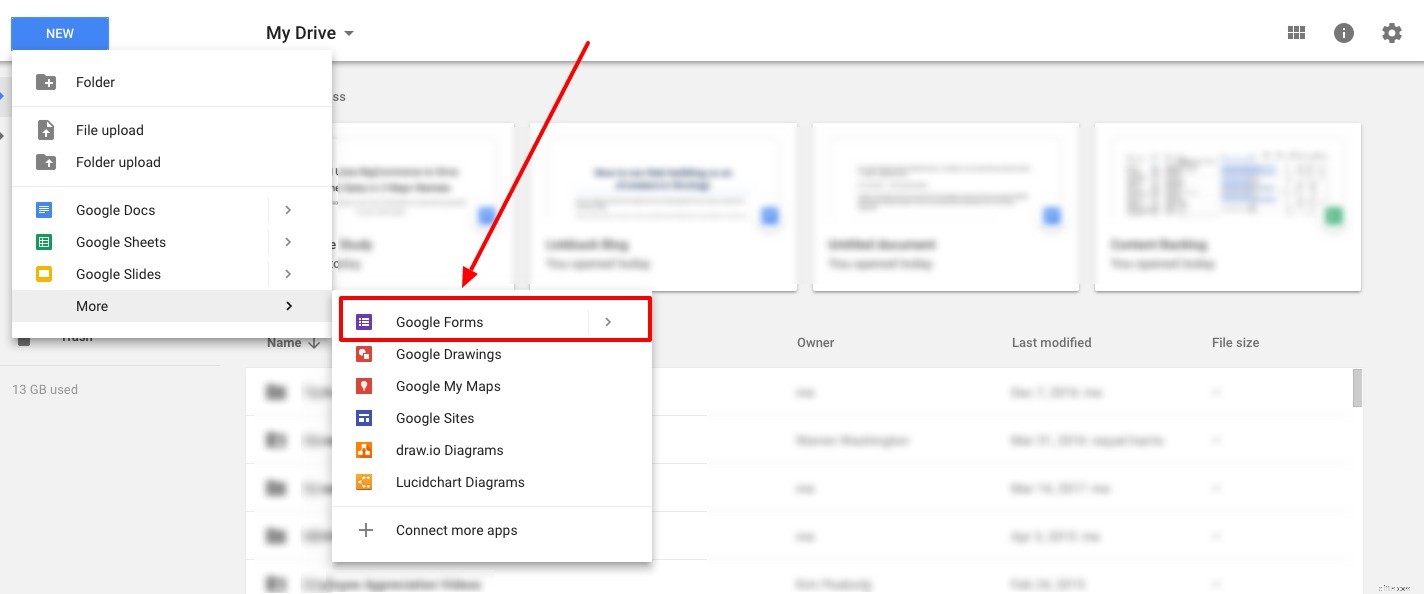Open Google Sheets from the New menu
Screen dimensions: 1424x594
point(120,242)
